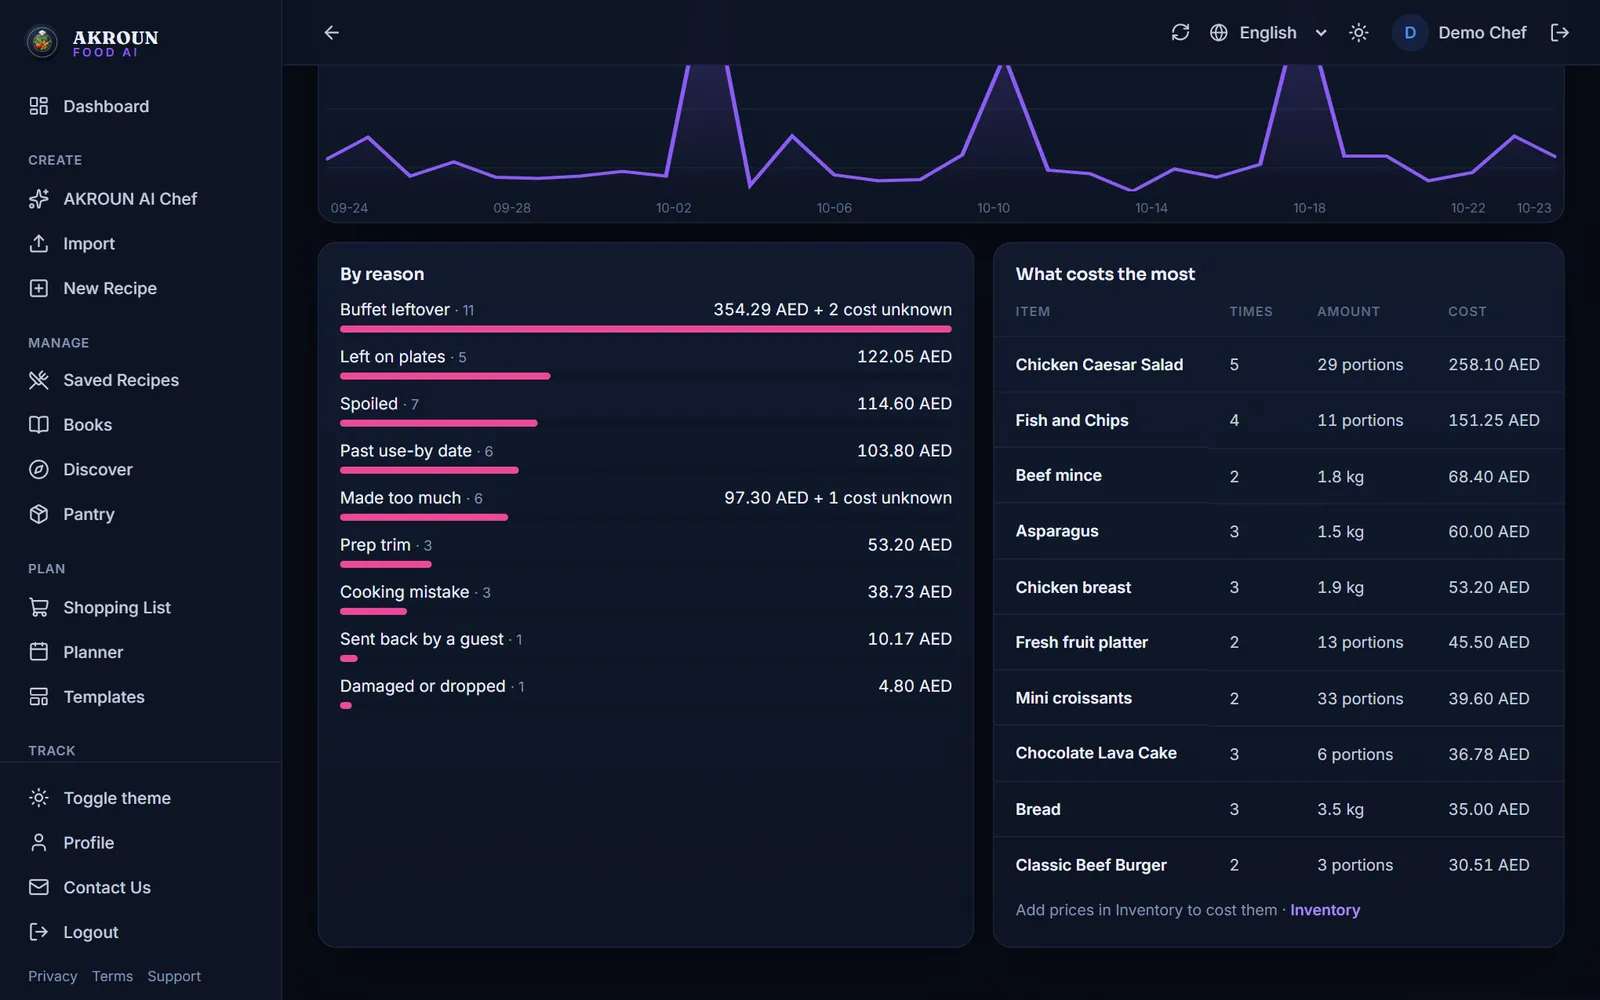Click the TIMES column header

click(x=1251, y=312)
